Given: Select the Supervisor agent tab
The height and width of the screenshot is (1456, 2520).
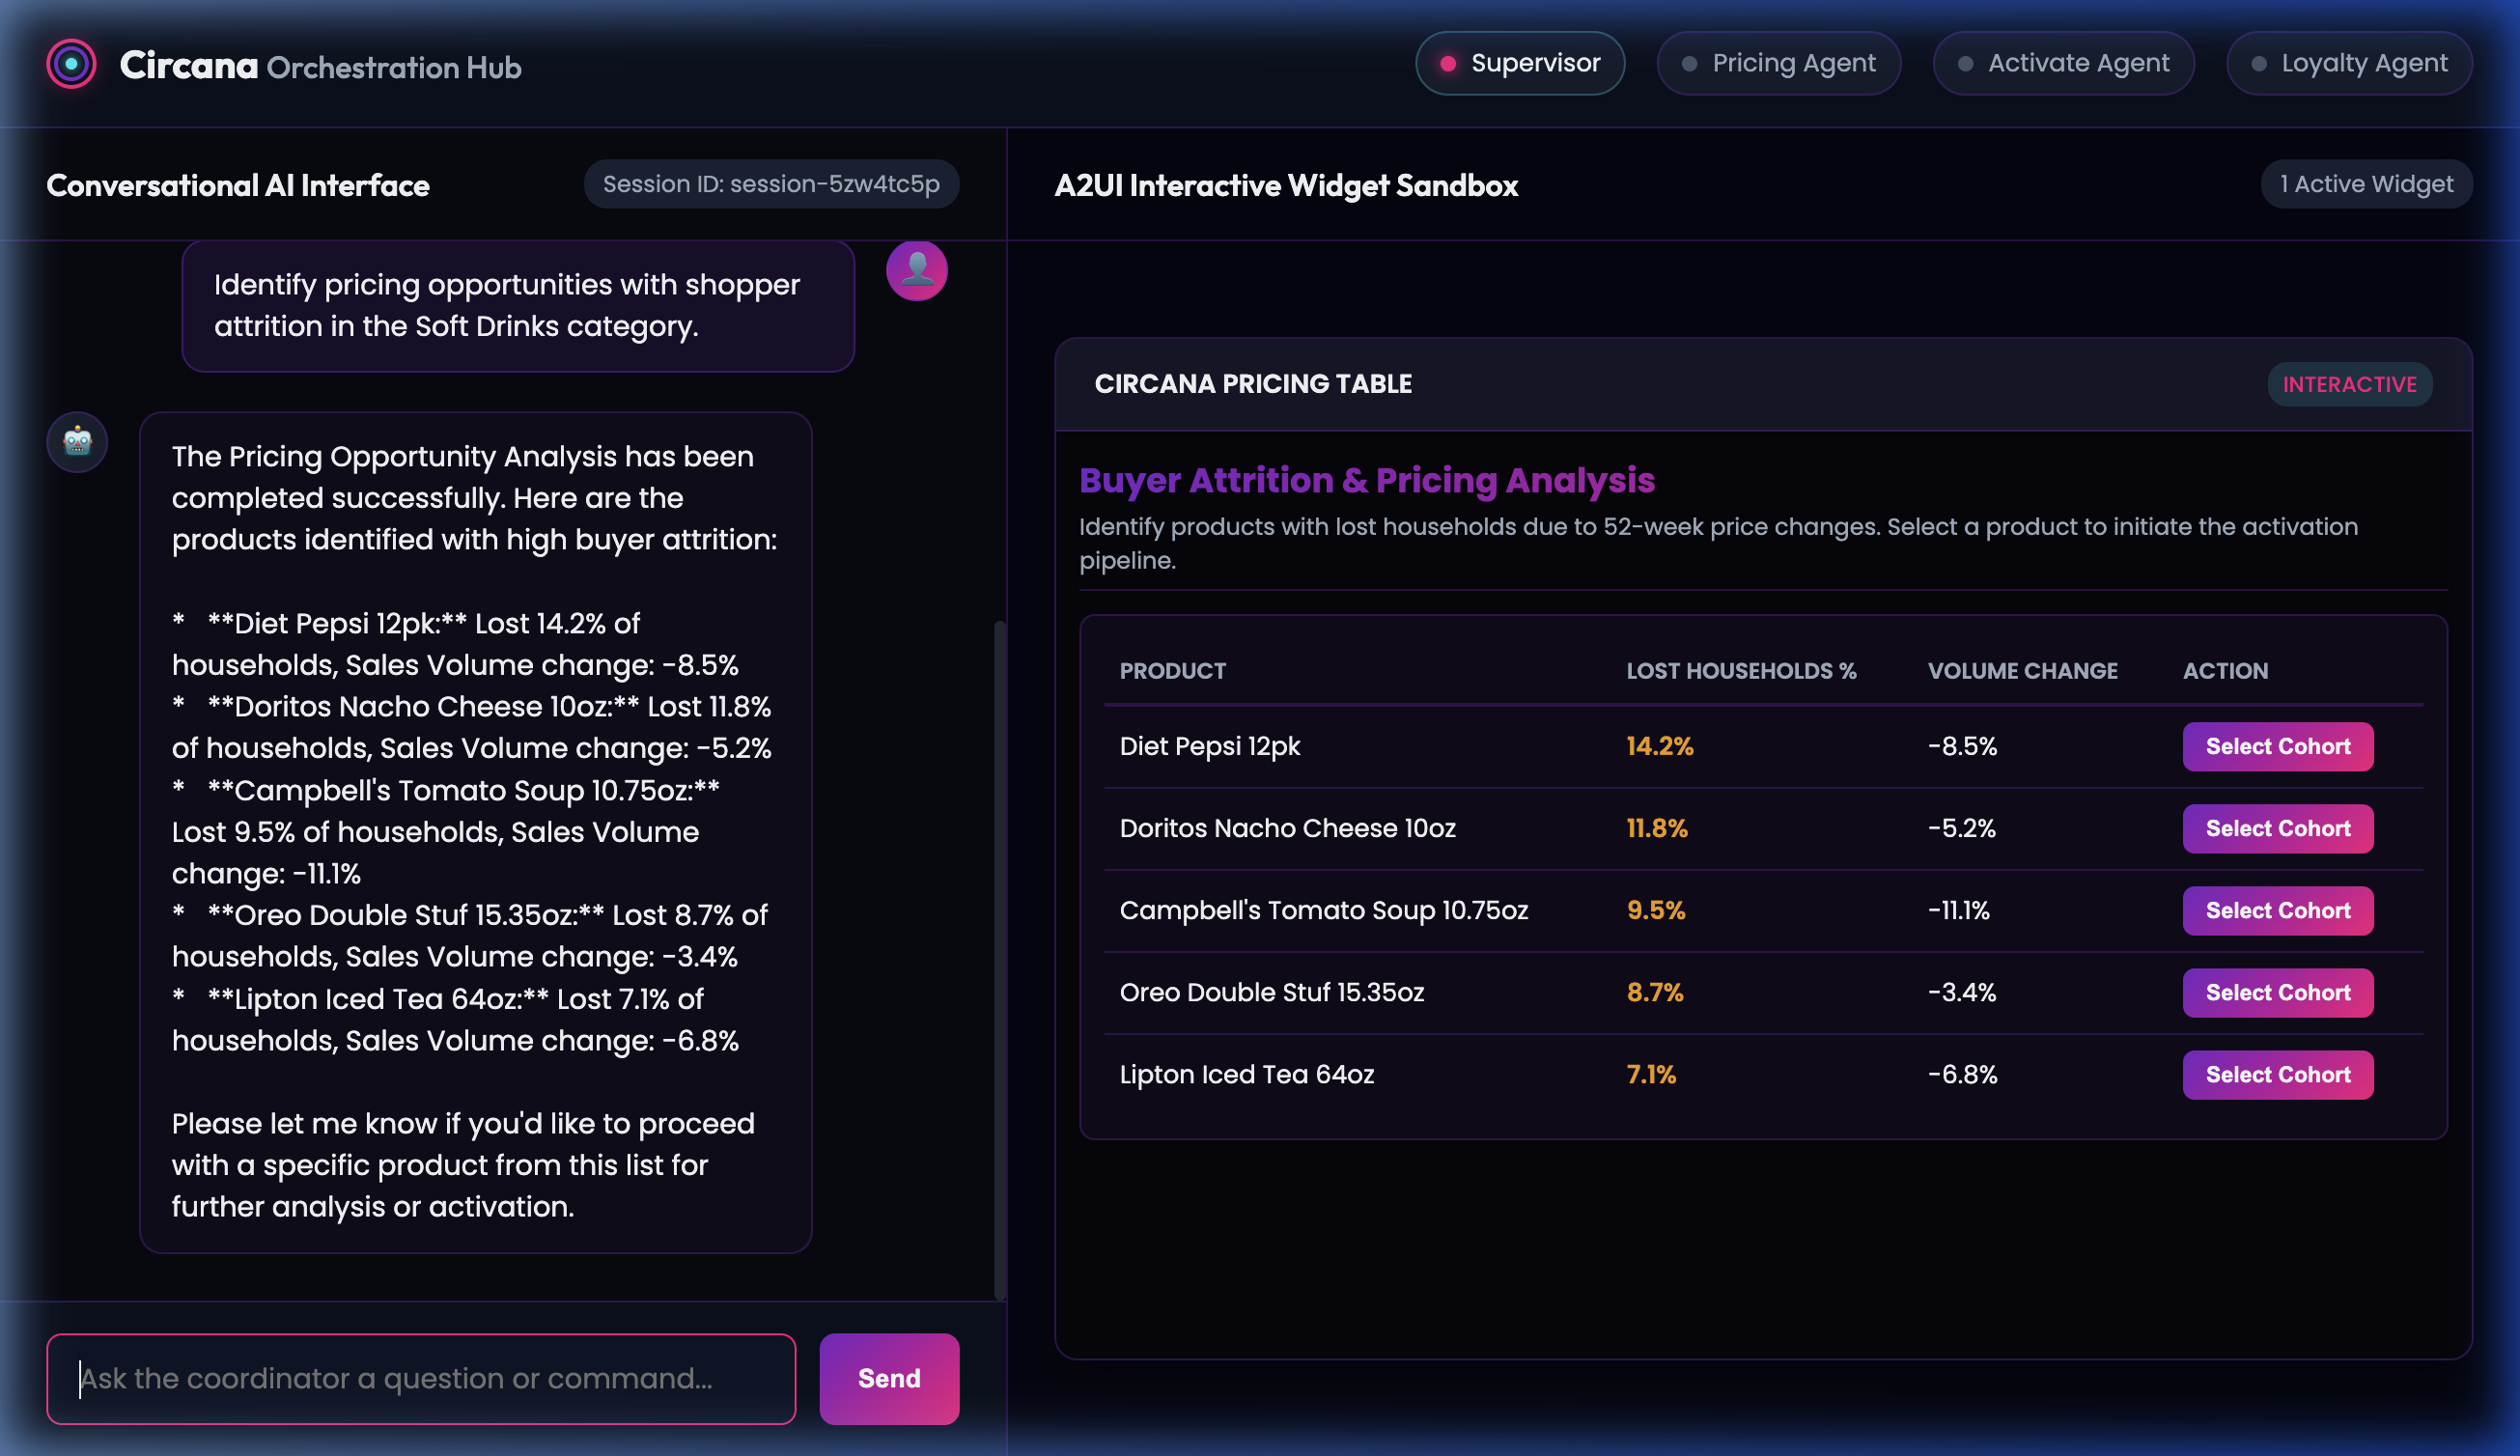Looking at the screenshot, I should (1519, 63).
